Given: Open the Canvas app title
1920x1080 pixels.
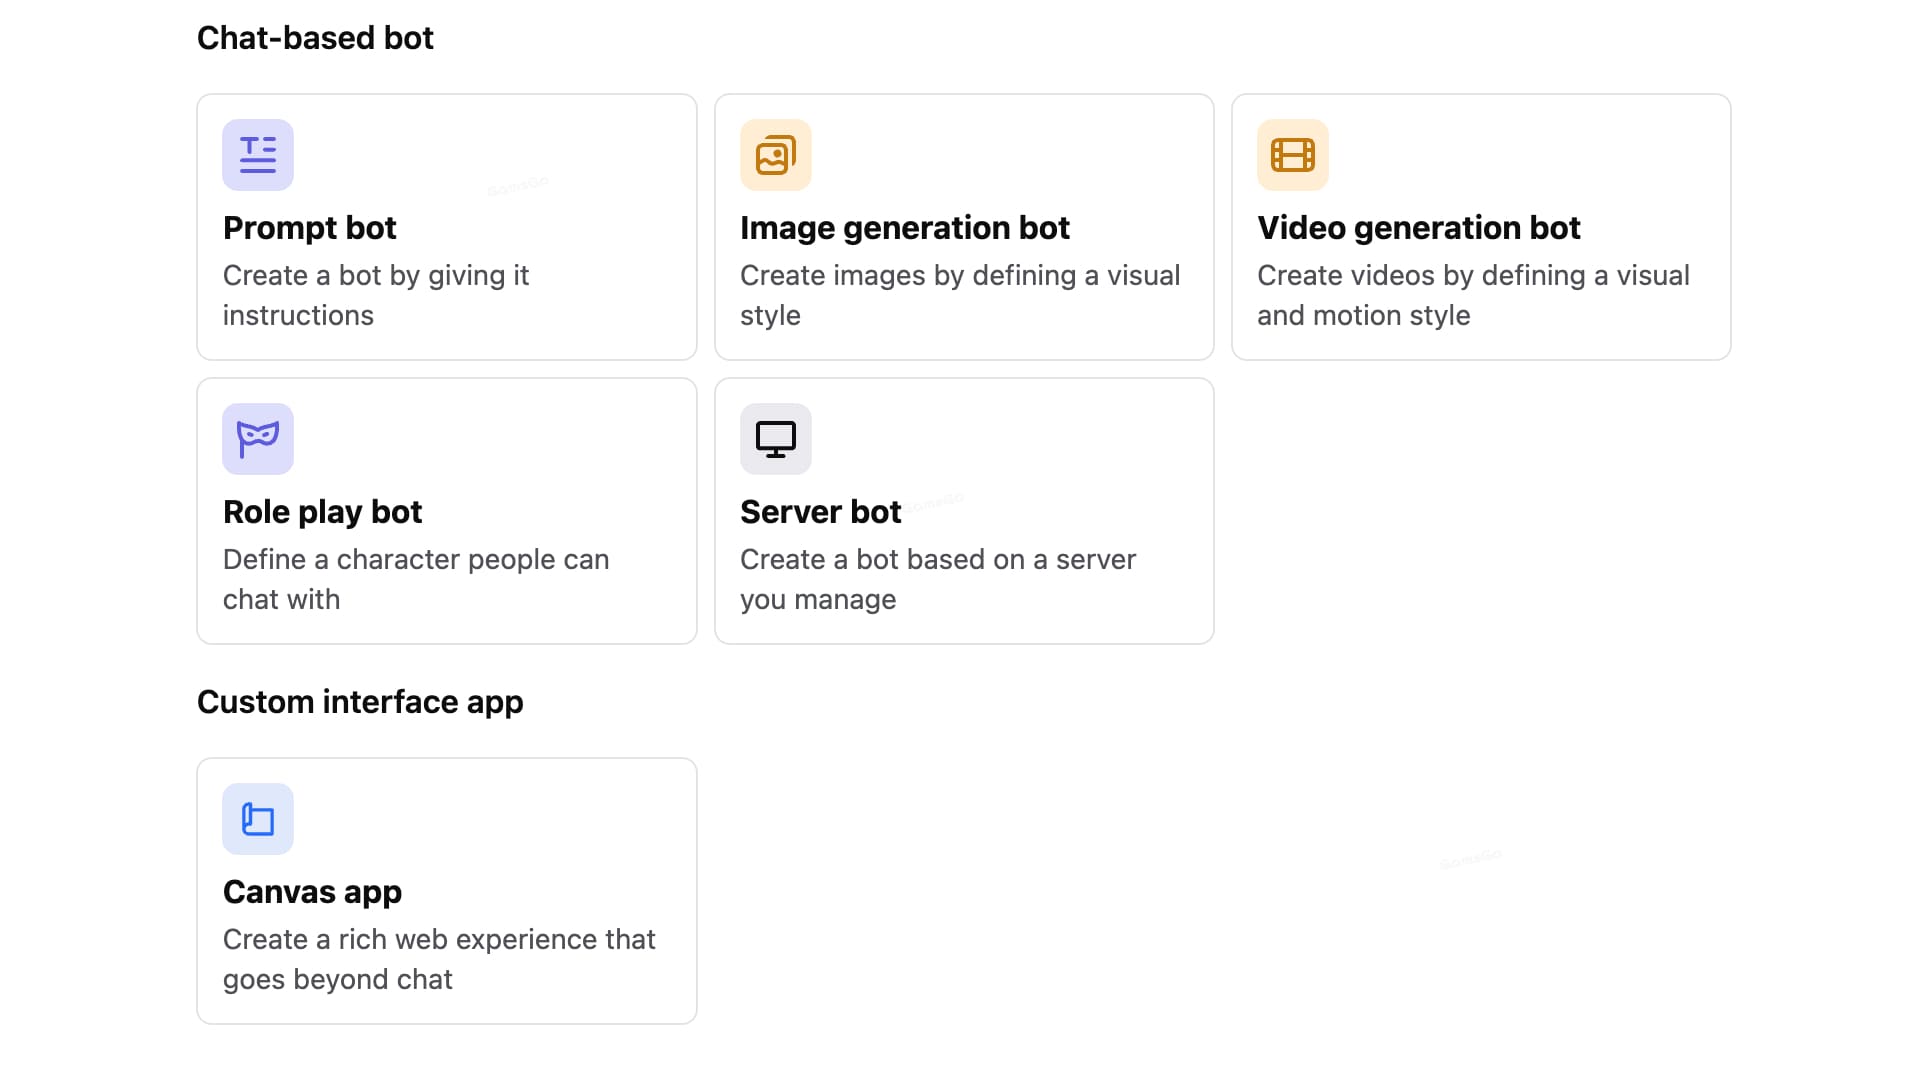Looking at the screenshot, I should pos(312,892).
